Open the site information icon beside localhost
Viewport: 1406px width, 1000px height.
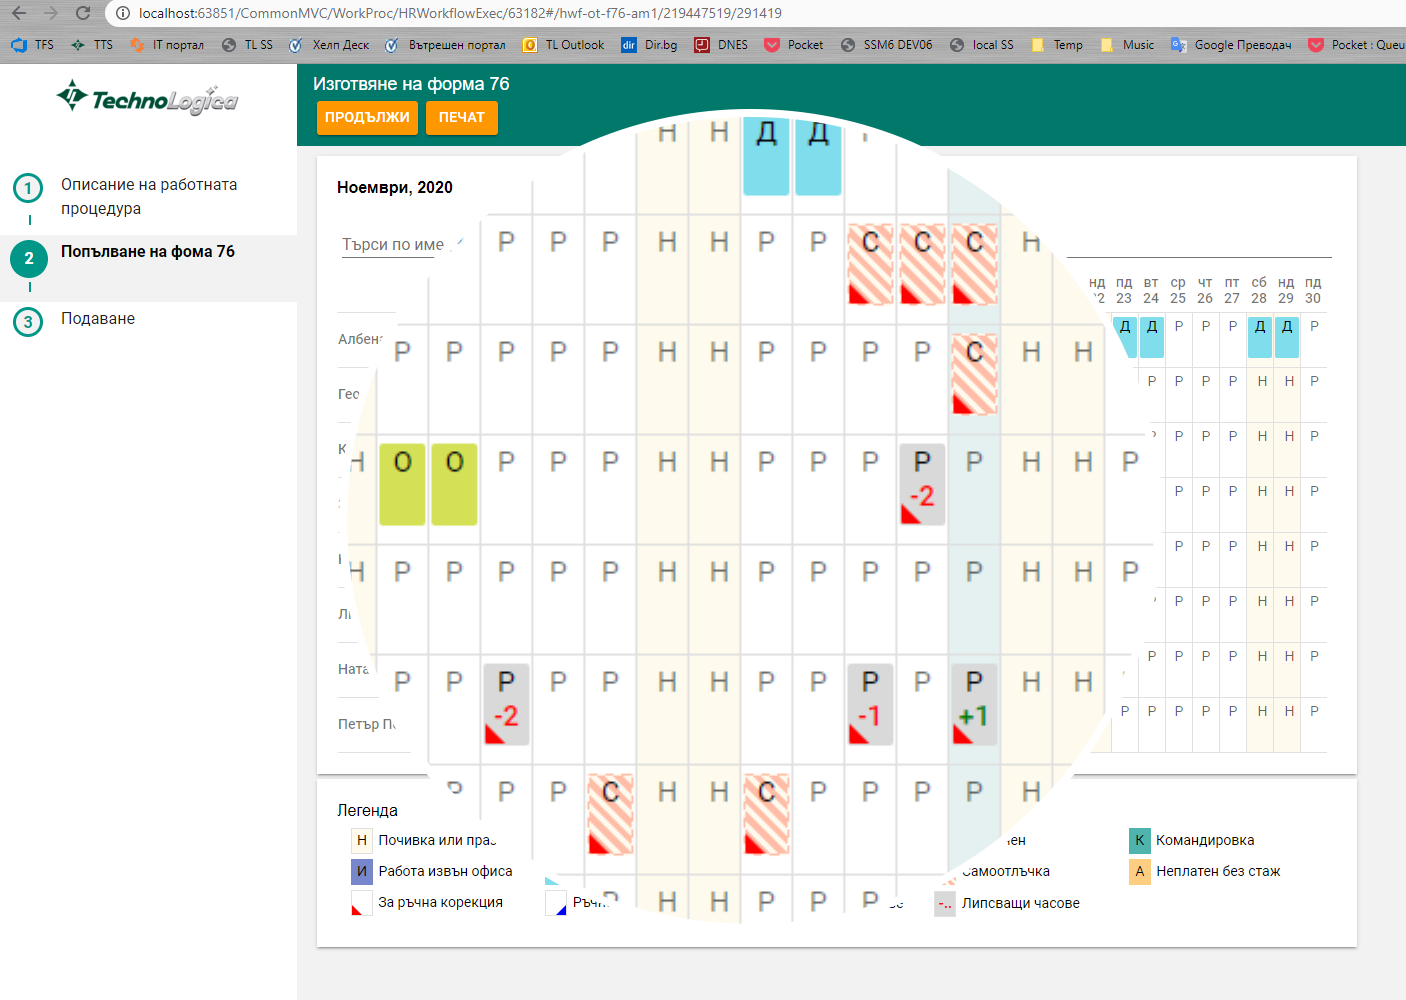pos(123,13)
